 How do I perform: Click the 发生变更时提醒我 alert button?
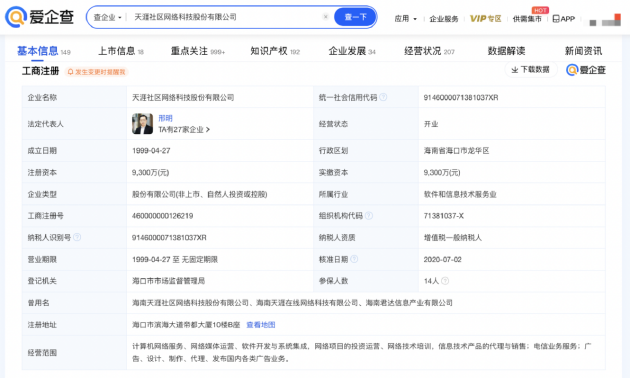click(x=96, y=72)
